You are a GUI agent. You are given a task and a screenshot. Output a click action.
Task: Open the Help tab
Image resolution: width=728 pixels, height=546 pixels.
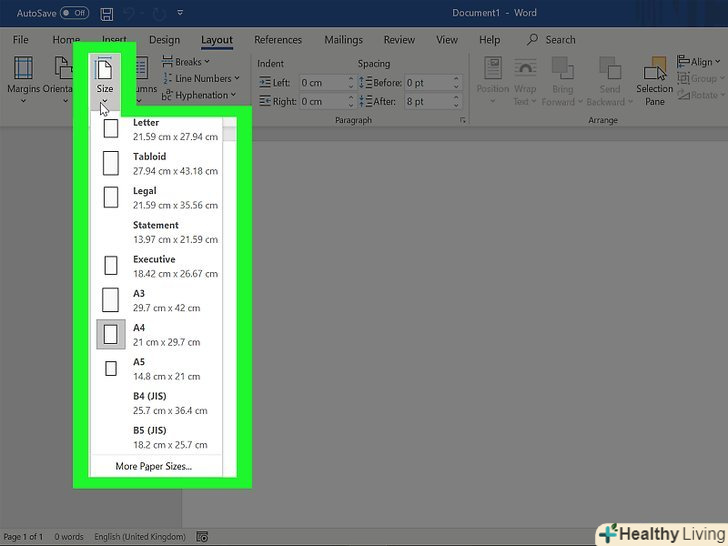click(490, 40)
